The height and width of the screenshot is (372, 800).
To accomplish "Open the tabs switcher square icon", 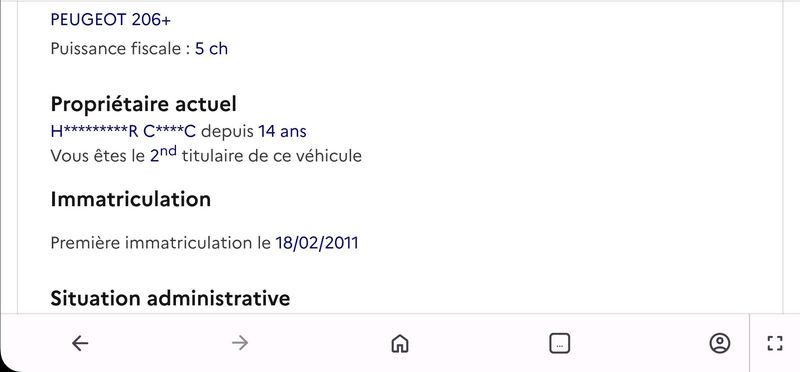I will (560, 343).
